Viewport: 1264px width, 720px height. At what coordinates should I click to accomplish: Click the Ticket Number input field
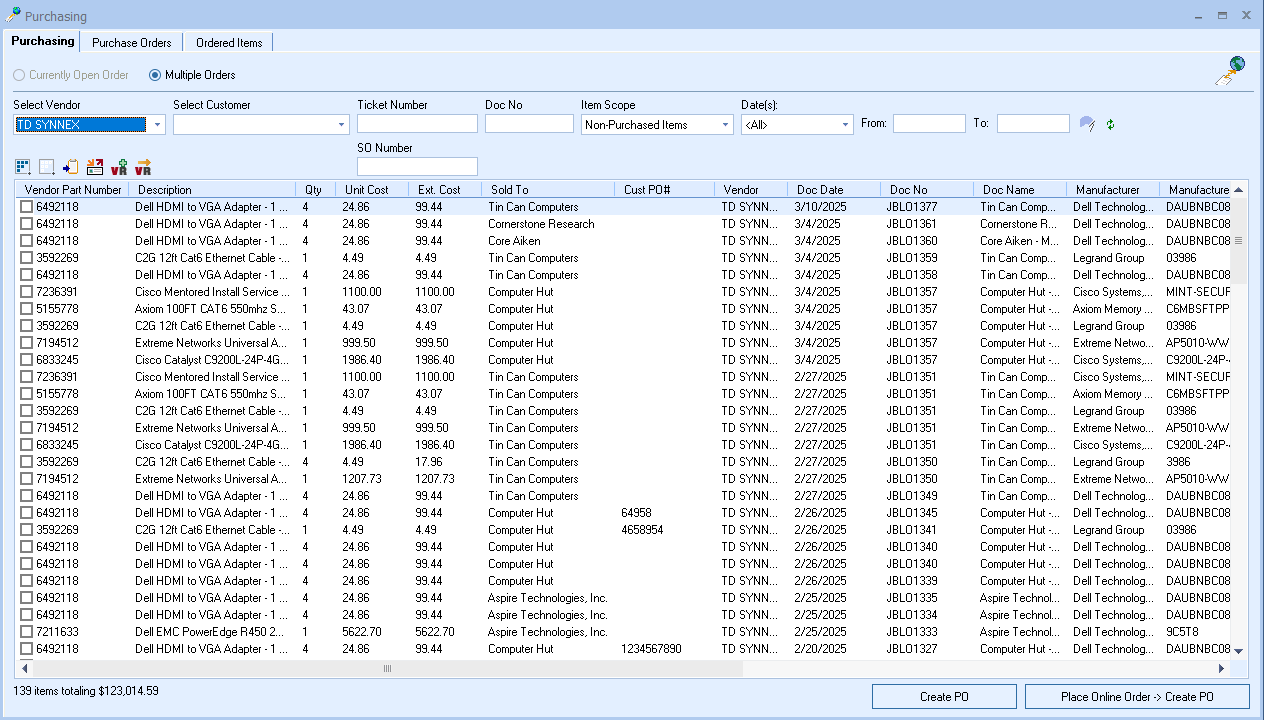click(x=417, y=124)
